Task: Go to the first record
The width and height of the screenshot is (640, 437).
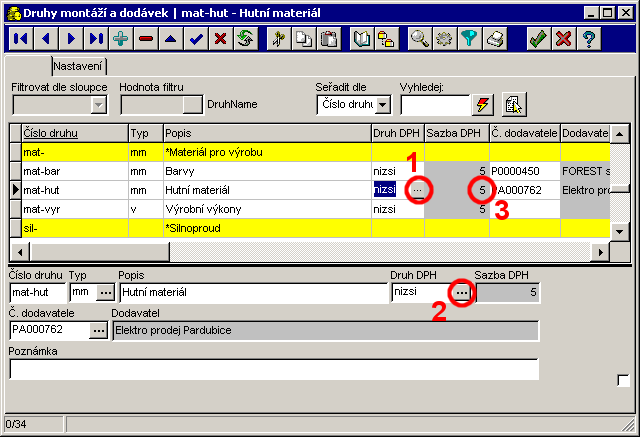Action: (x=20, y=39)
